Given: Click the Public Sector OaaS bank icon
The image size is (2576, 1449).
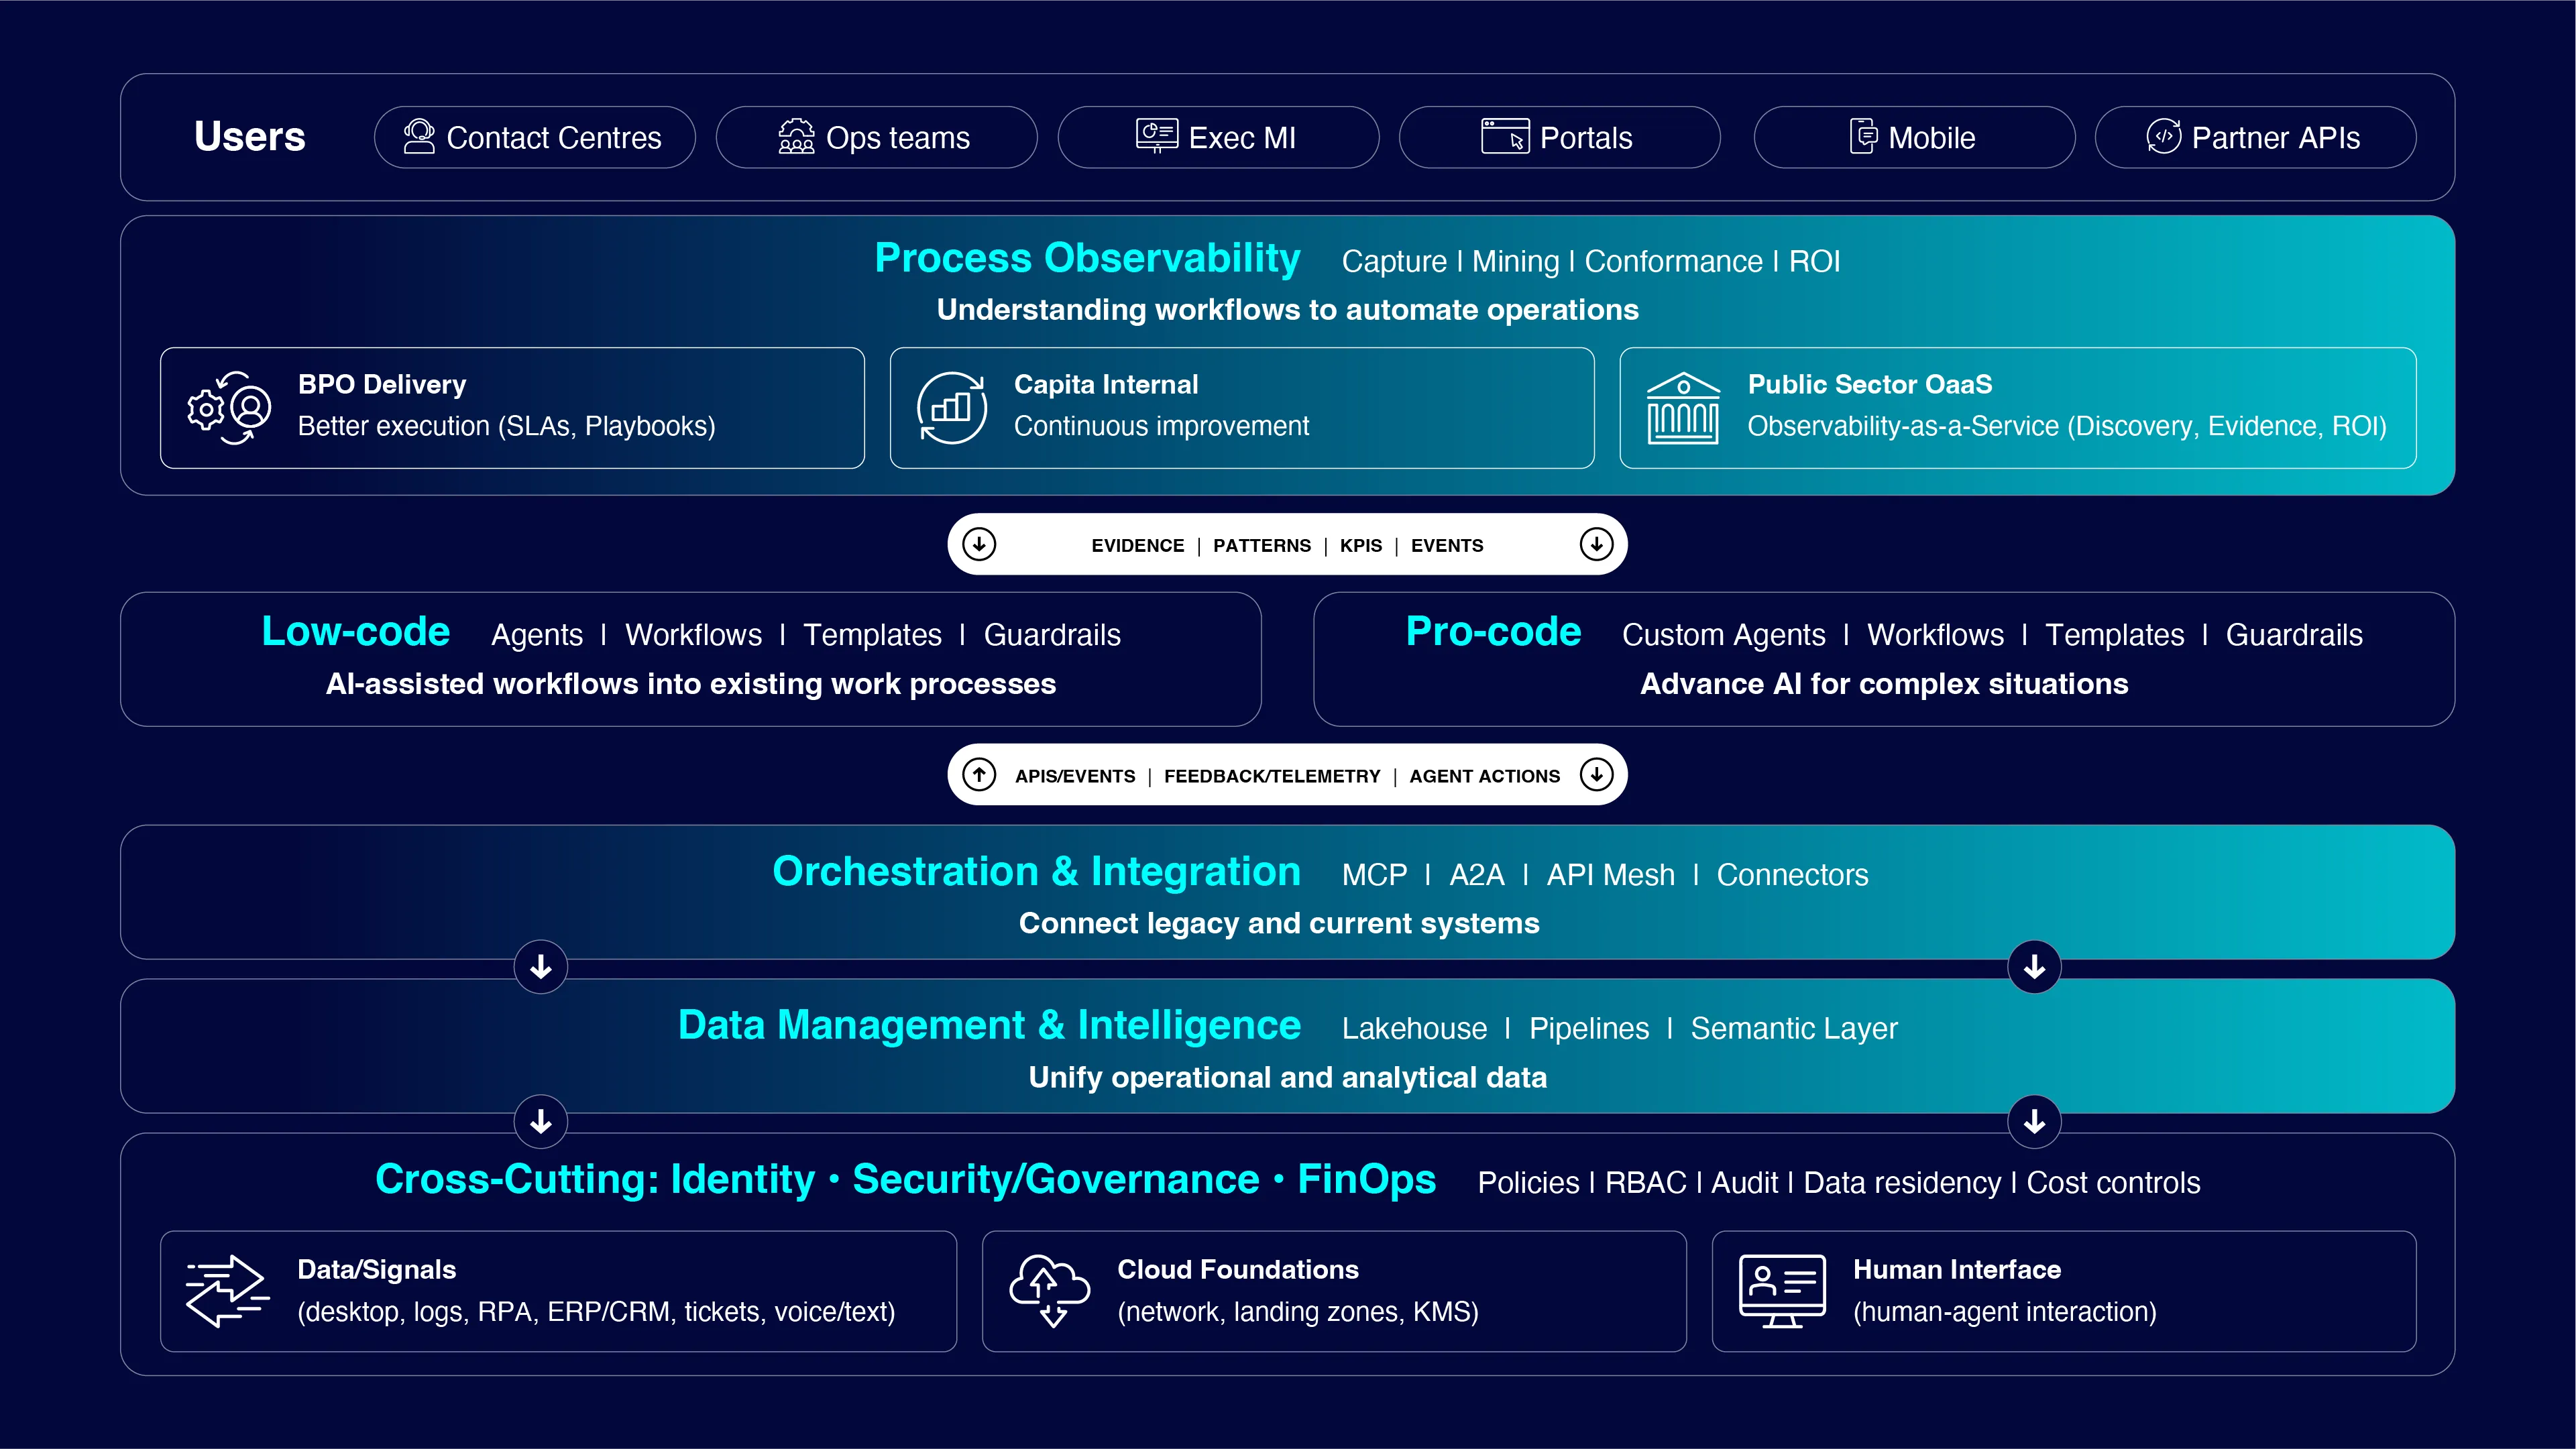Looking at the screenshot, I should coord(1683,407).
